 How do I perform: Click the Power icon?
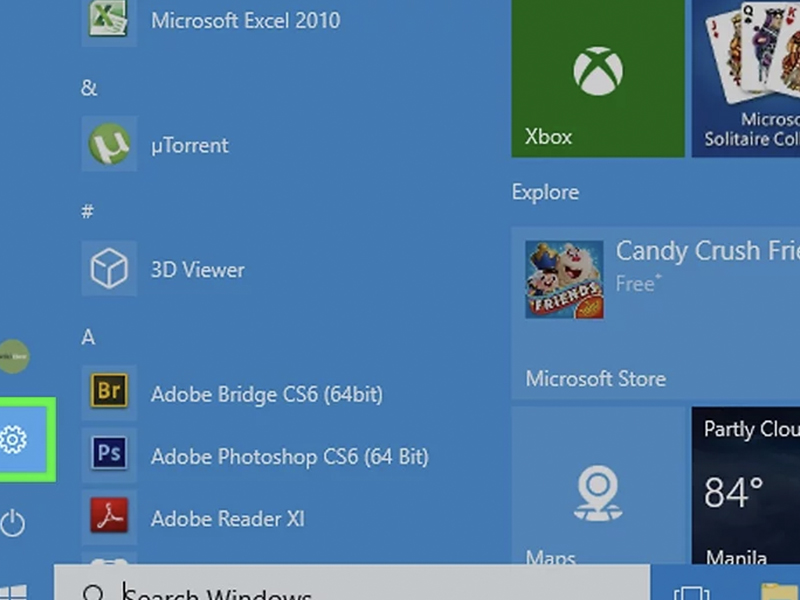[13, 521]
